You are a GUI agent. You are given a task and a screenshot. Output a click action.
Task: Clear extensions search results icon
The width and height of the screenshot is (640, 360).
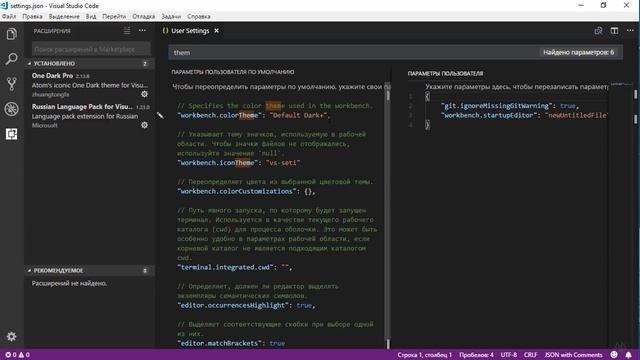tap(127, 31)
